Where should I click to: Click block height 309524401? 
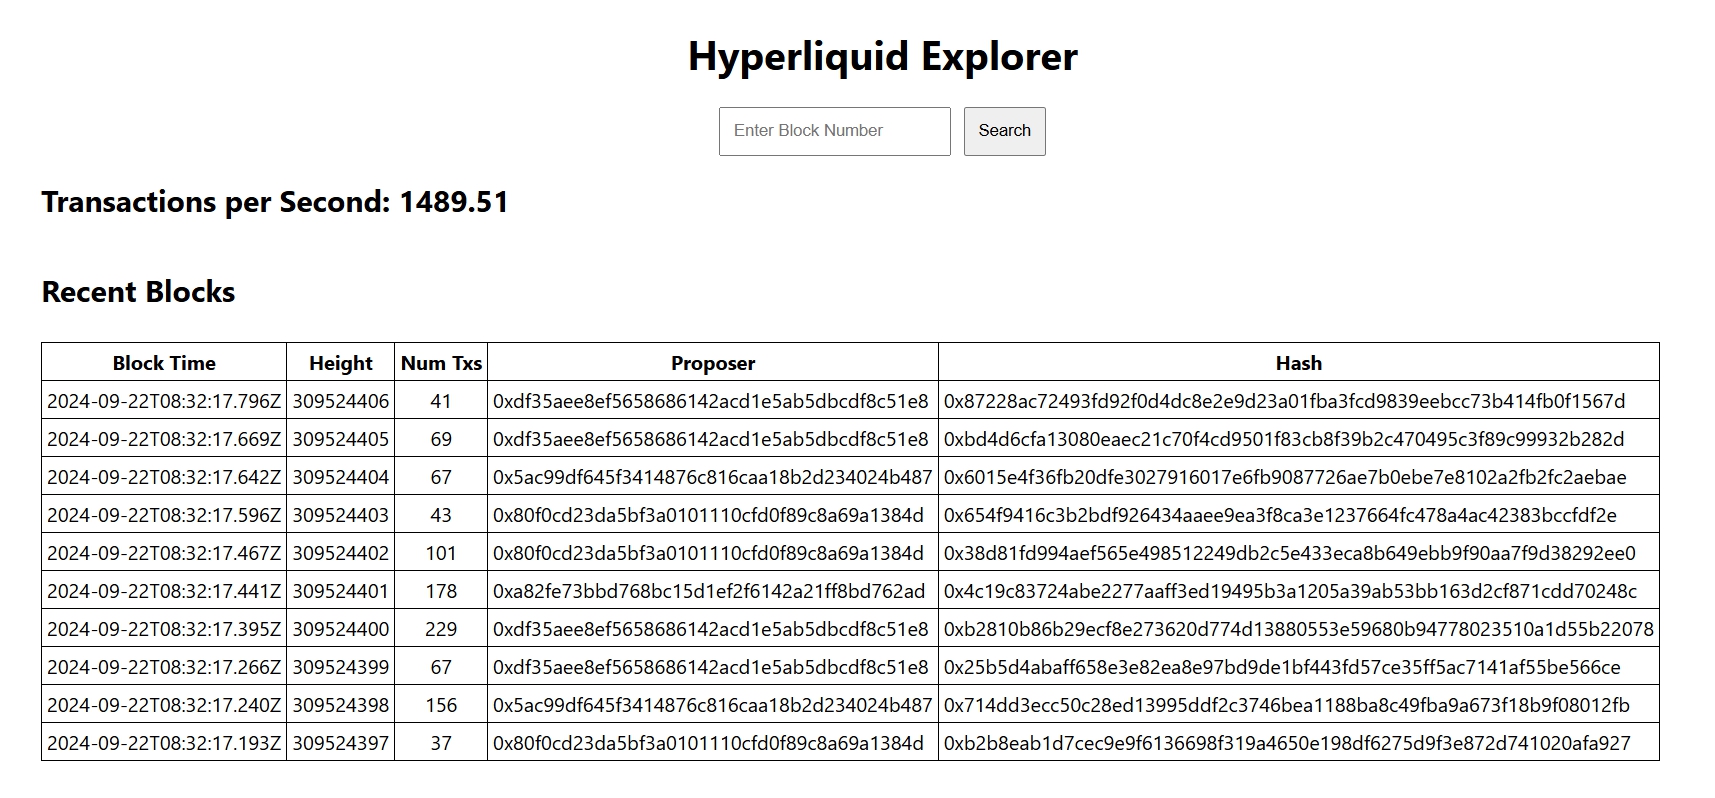pos(341,591)
